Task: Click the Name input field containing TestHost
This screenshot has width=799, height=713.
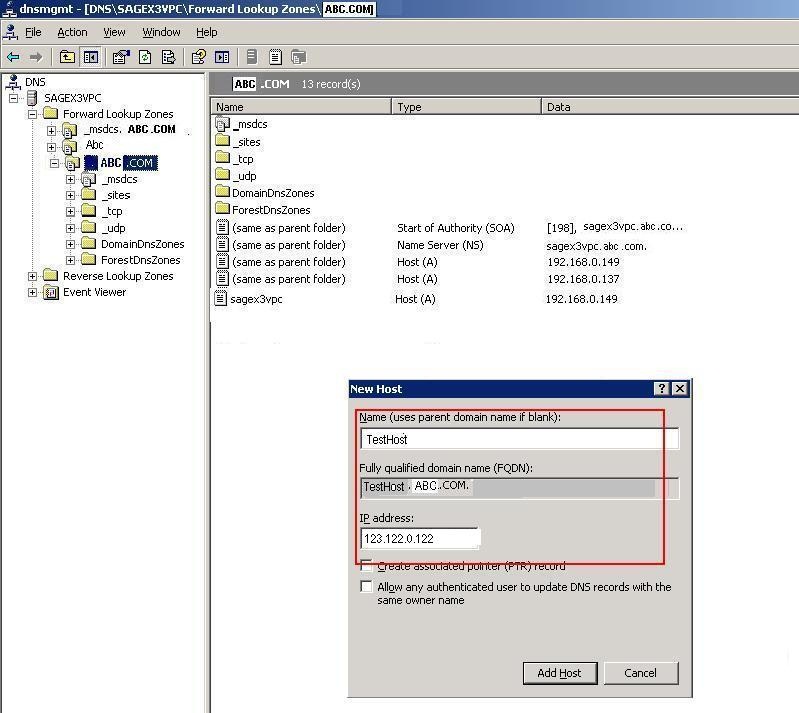Action: [x=519, y=439]
